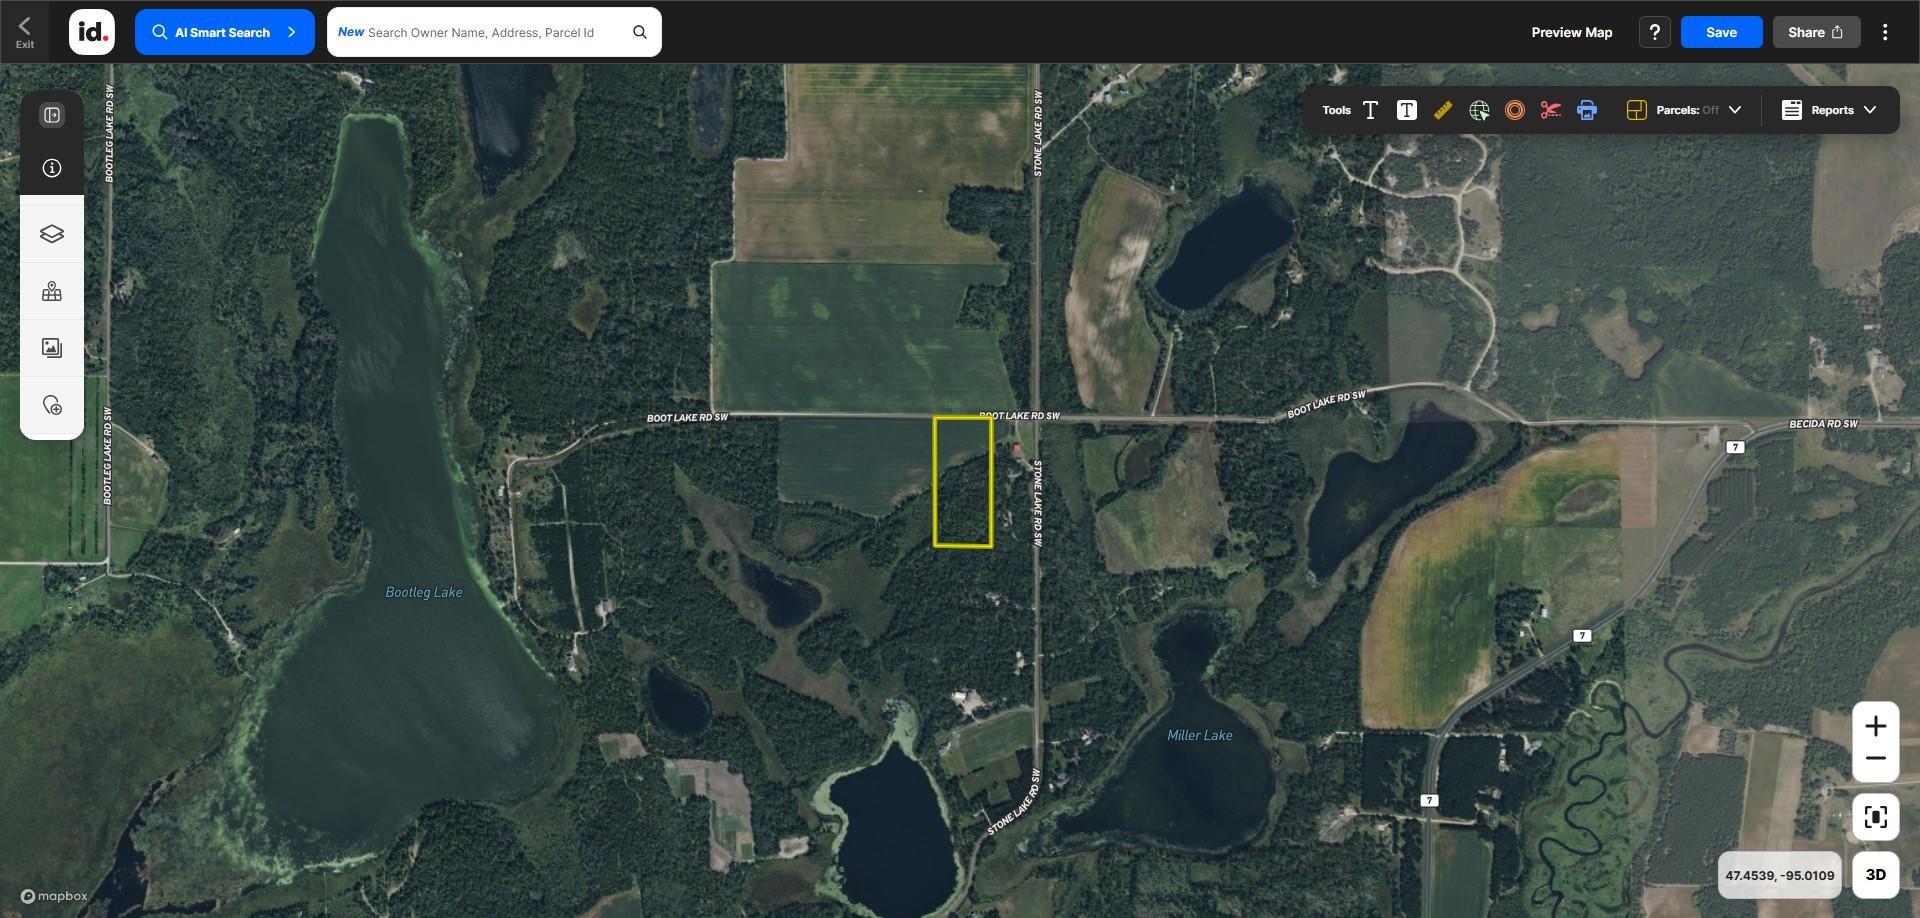Toggle the left sidebar panel collapse

52,115
